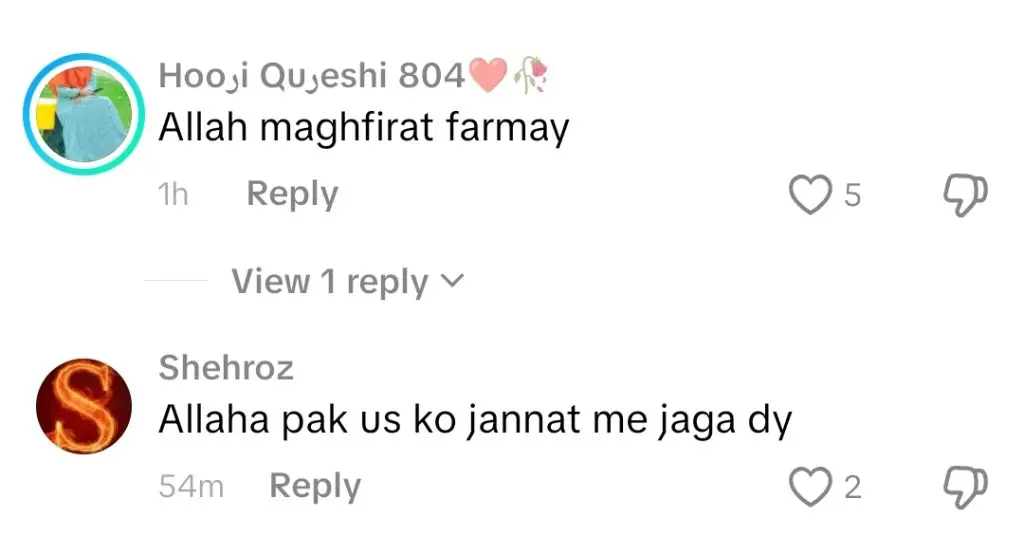The height and width of the screenshot is (554, 1024).
Task: Like Shehroz's comment with the heart
Action: [x=810, y=487]
